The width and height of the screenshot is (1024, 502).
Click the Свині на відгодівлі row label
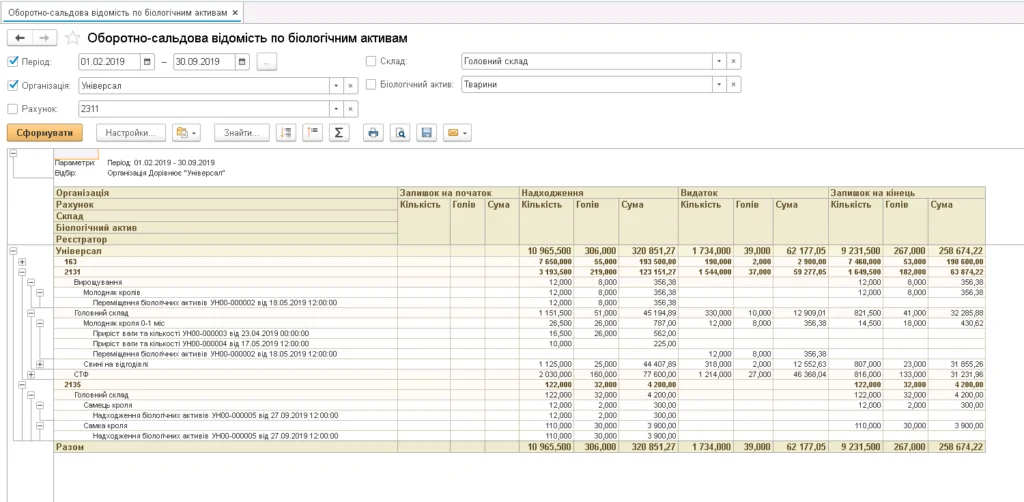(116, 364)
